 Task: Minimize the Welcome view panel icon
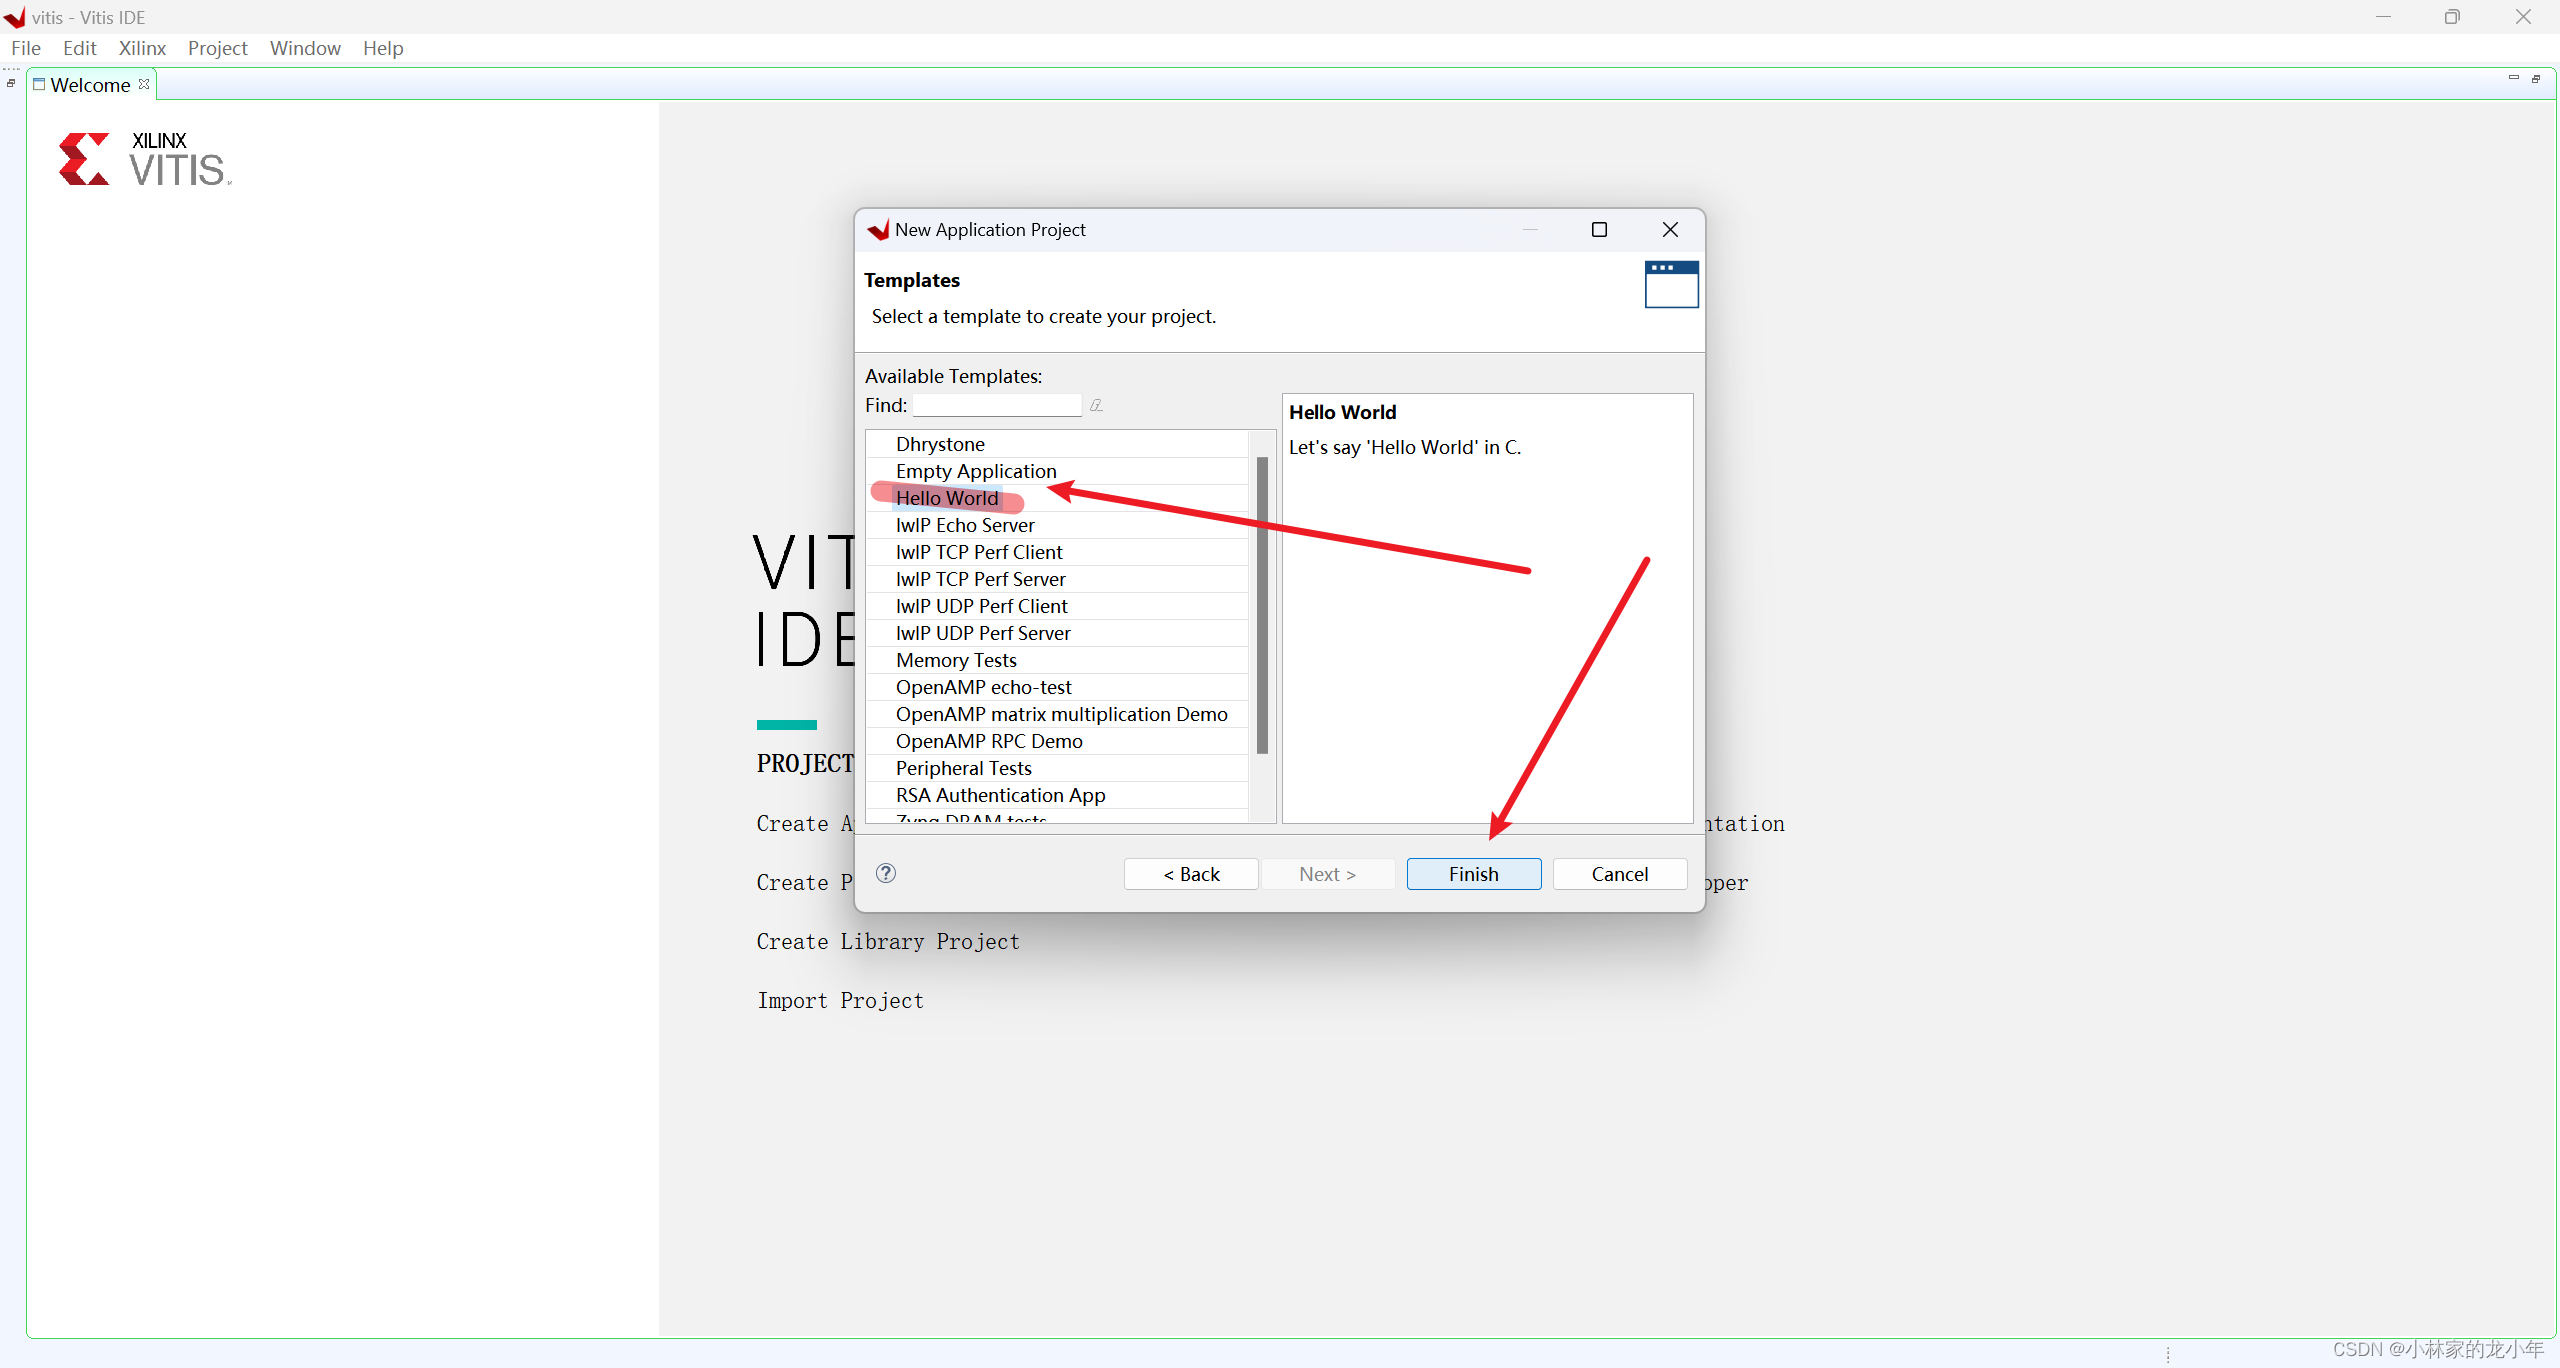tap(2513, 78)
